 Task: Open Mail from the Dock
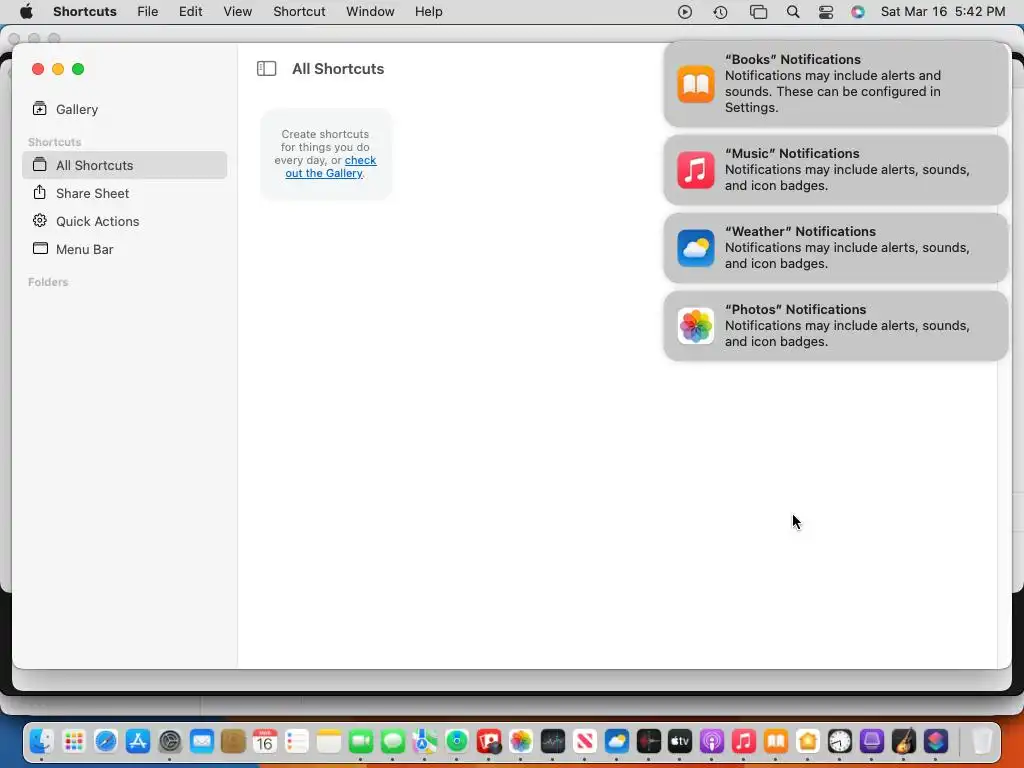(x=202, y=741)
